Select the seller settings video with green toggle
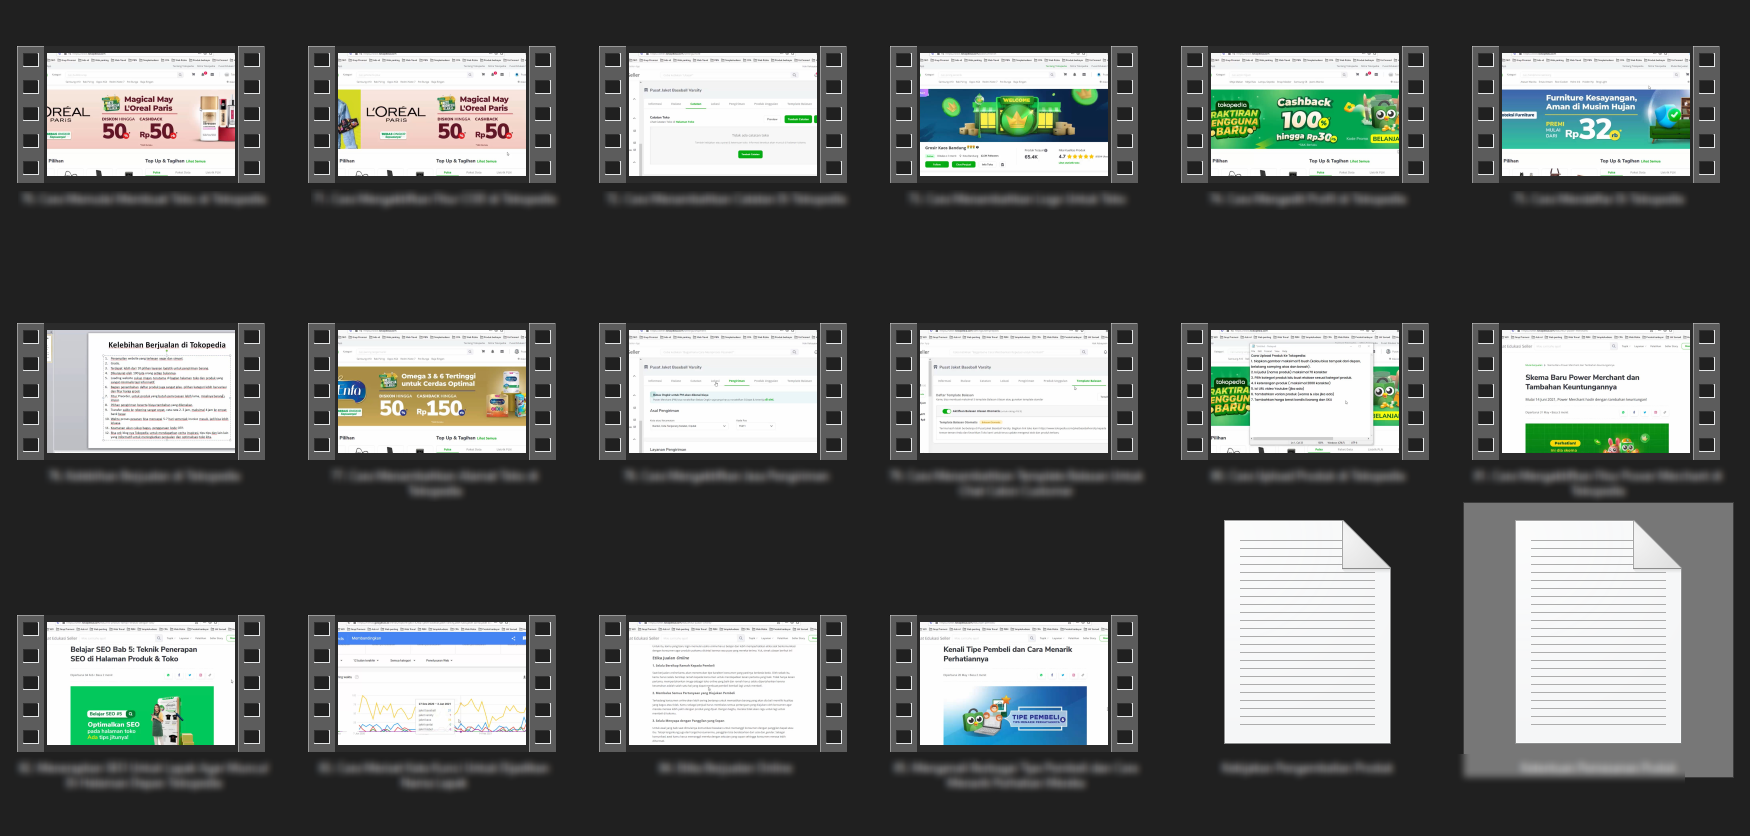This screenshot has width=1750, height=836. 1014,391
